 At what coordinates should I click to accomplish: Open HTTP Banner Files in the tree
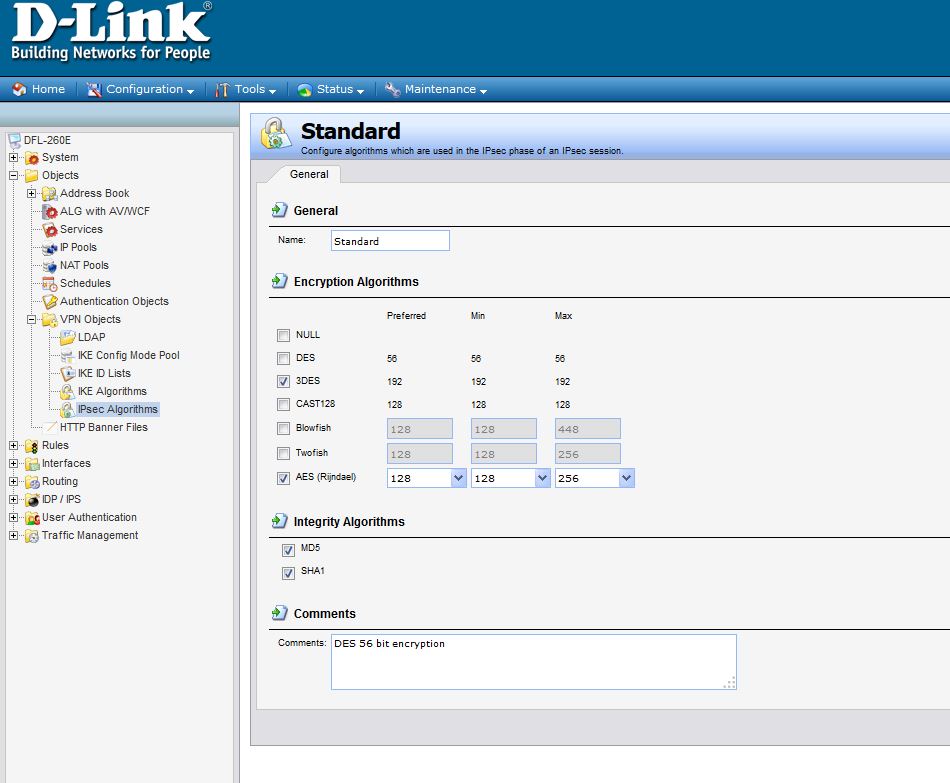(103, 428)
